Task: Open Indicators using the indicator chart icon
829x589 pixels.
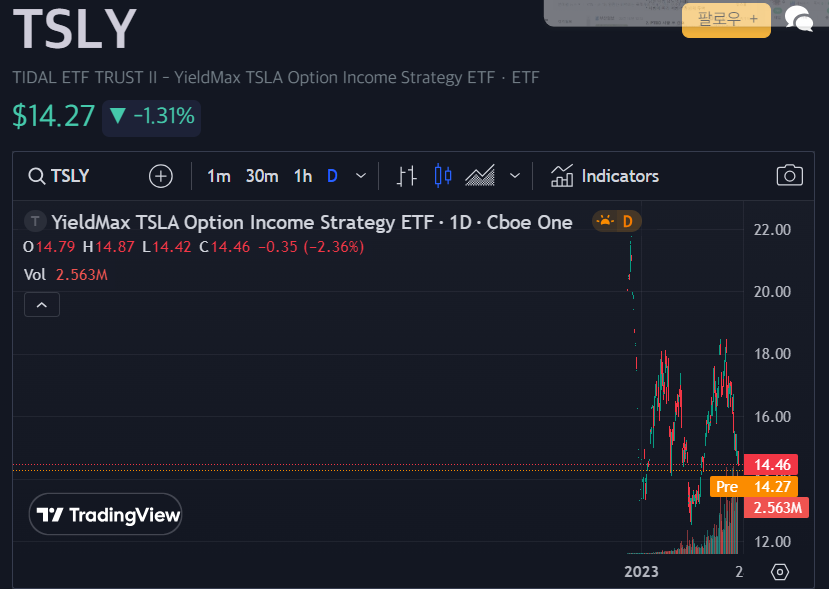Action: [605, 175]
